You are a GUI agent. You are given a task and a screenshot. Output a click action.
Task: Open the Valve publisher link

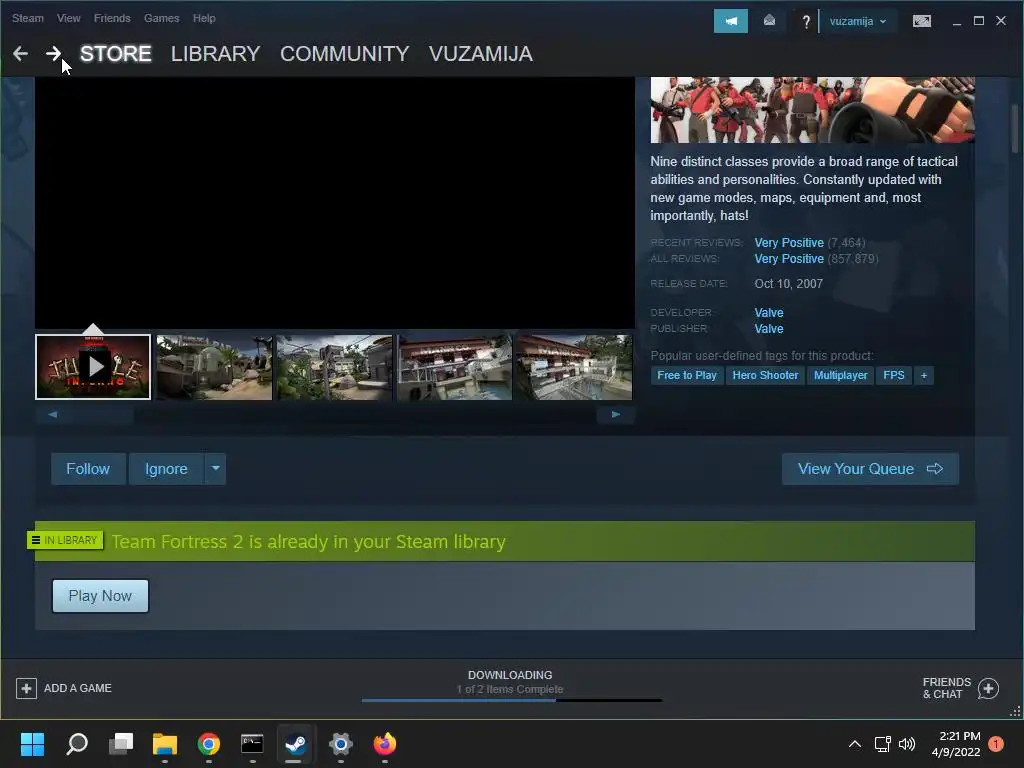(x=769, y=329)
